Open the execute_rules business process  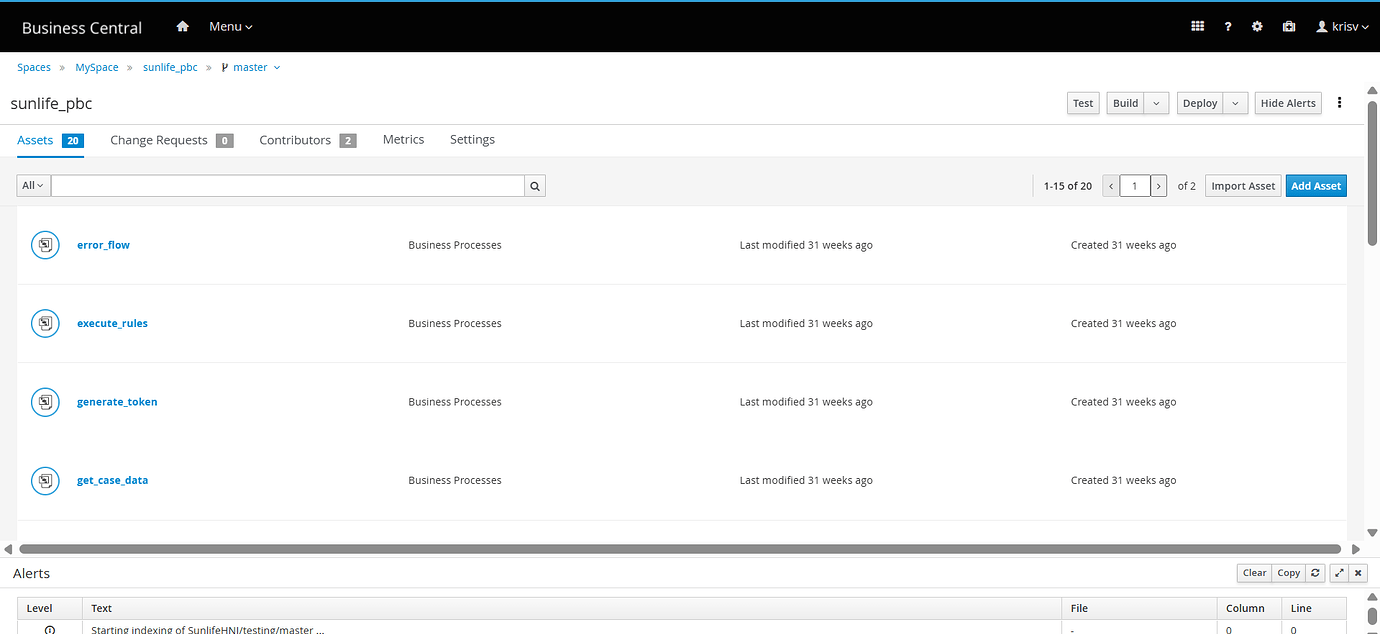click(x=112, y=322)
